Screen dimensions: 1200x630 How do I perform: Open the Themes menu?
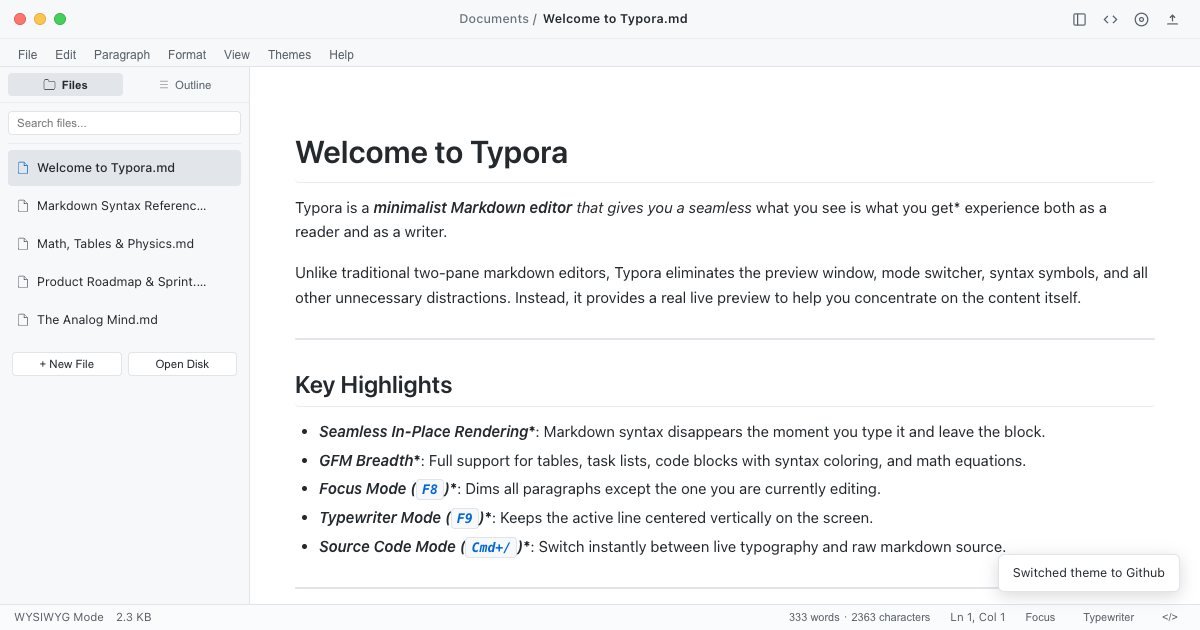click(x=290, y=55)
